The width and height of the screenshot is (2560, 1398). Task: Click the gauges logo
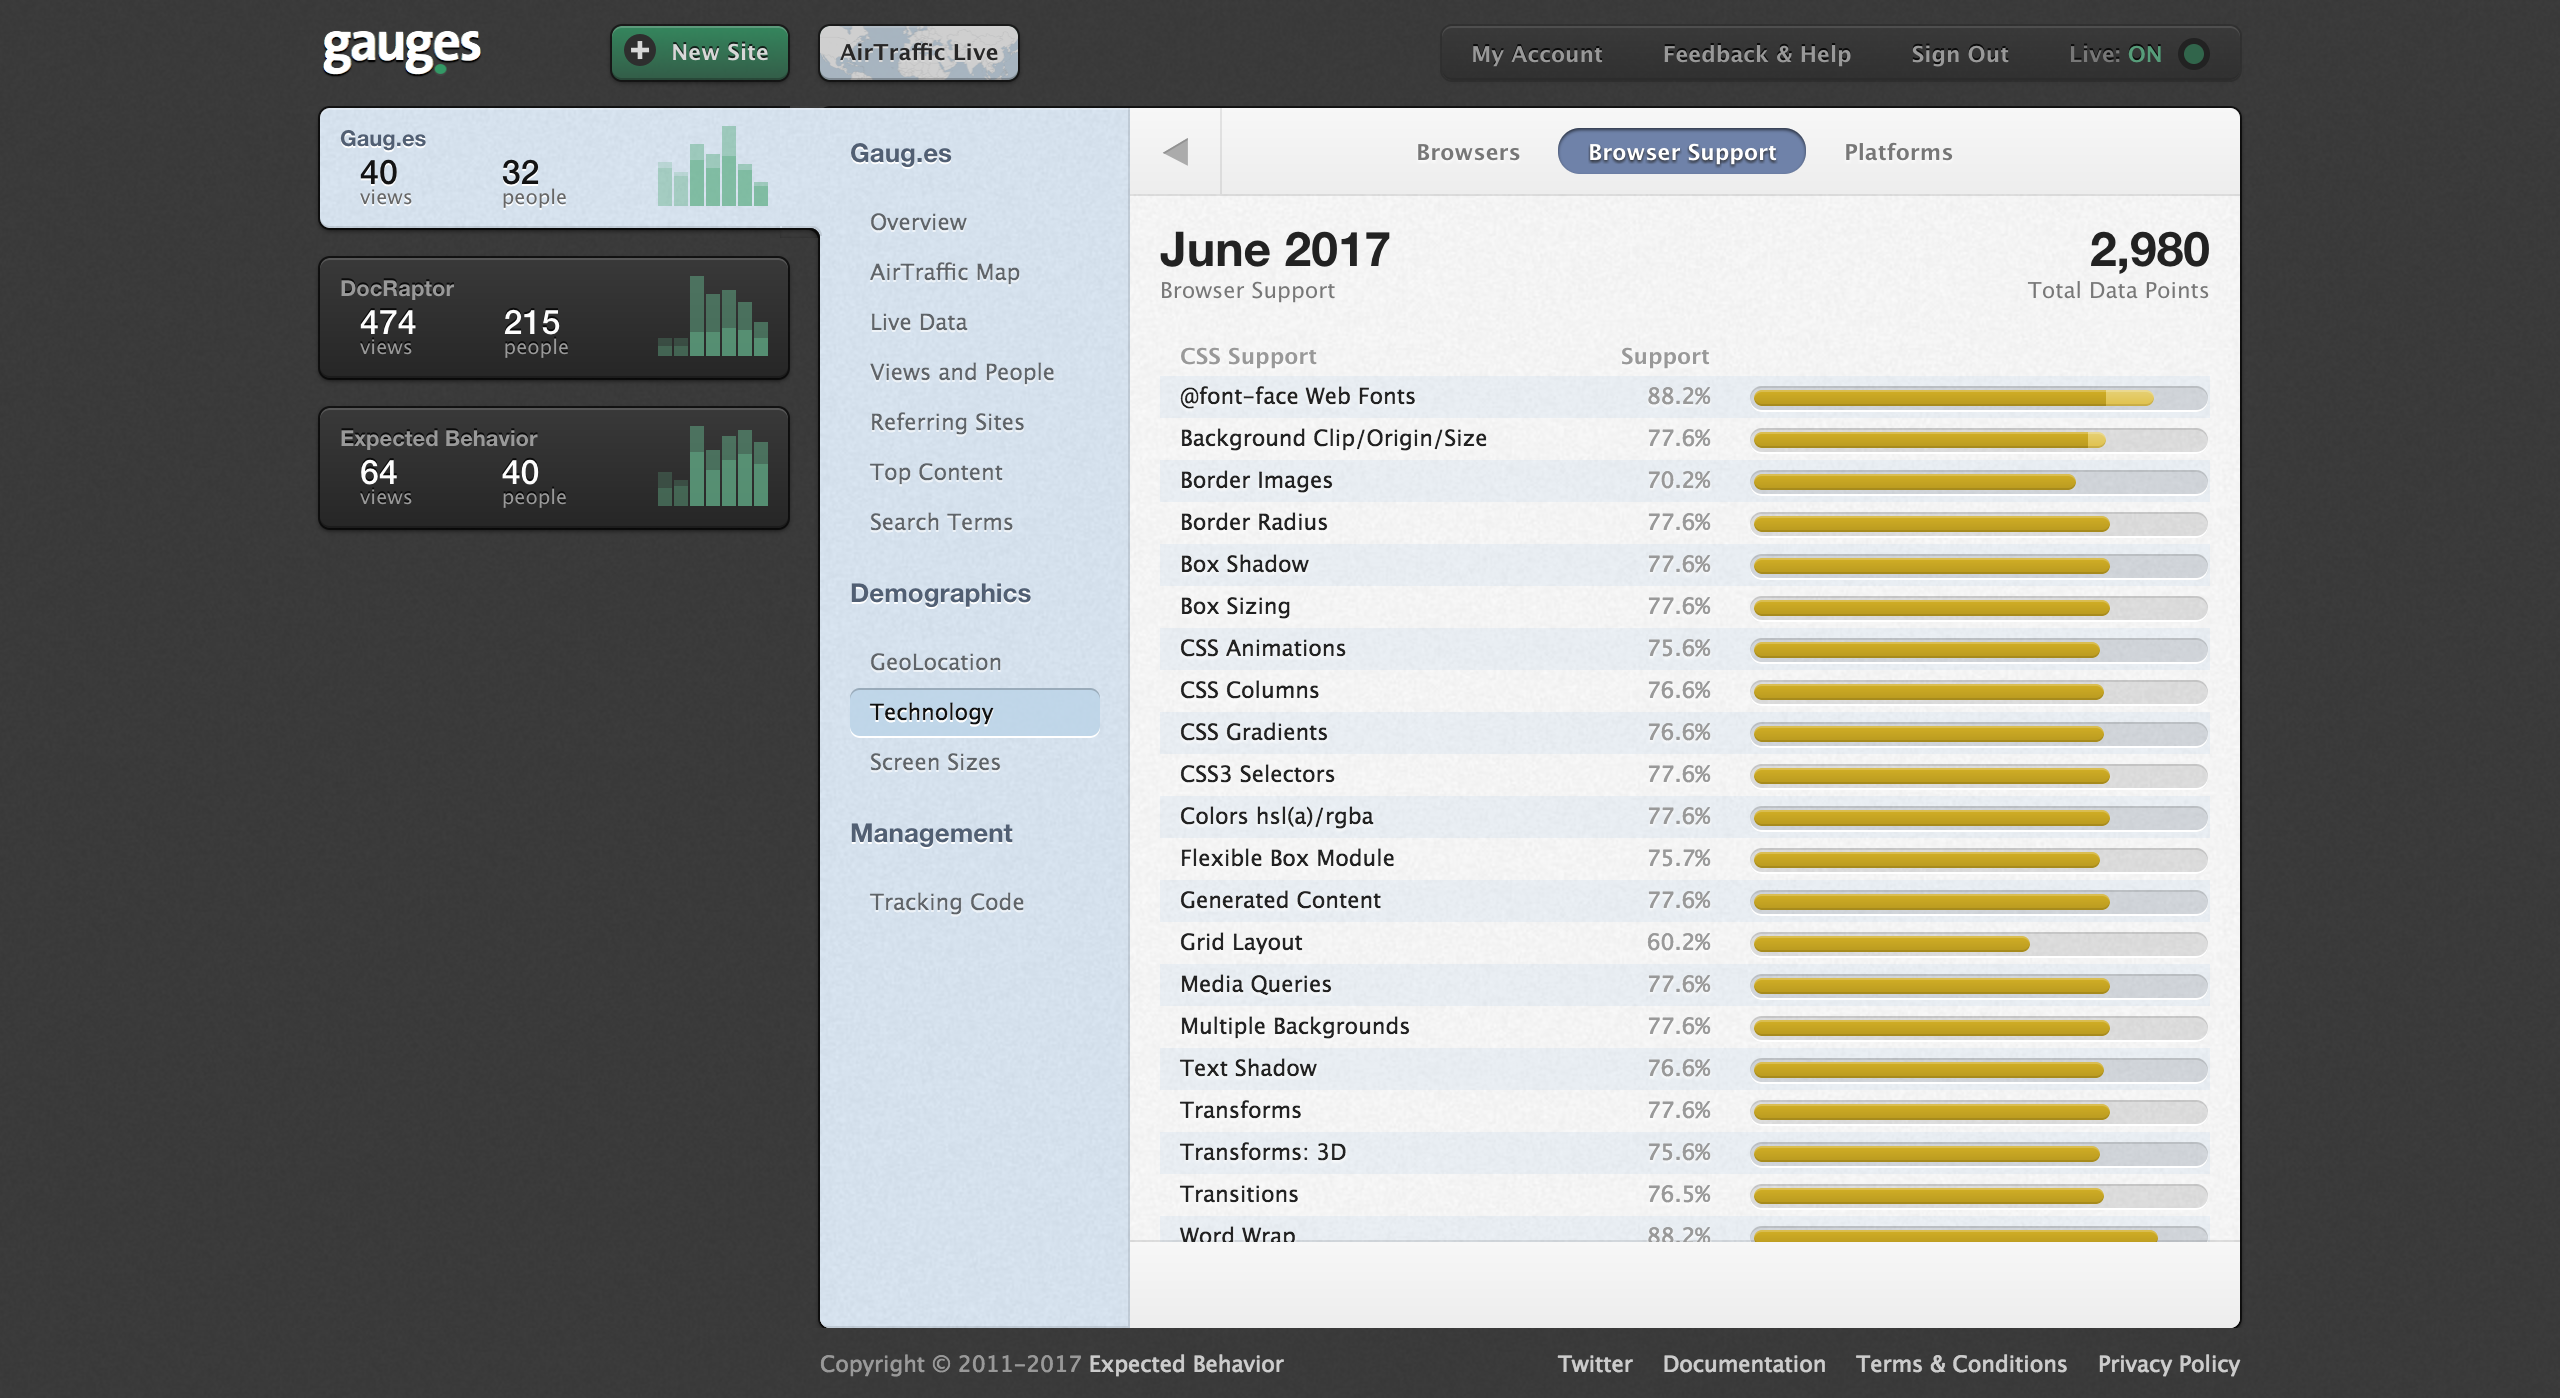[x=401, y=50]
